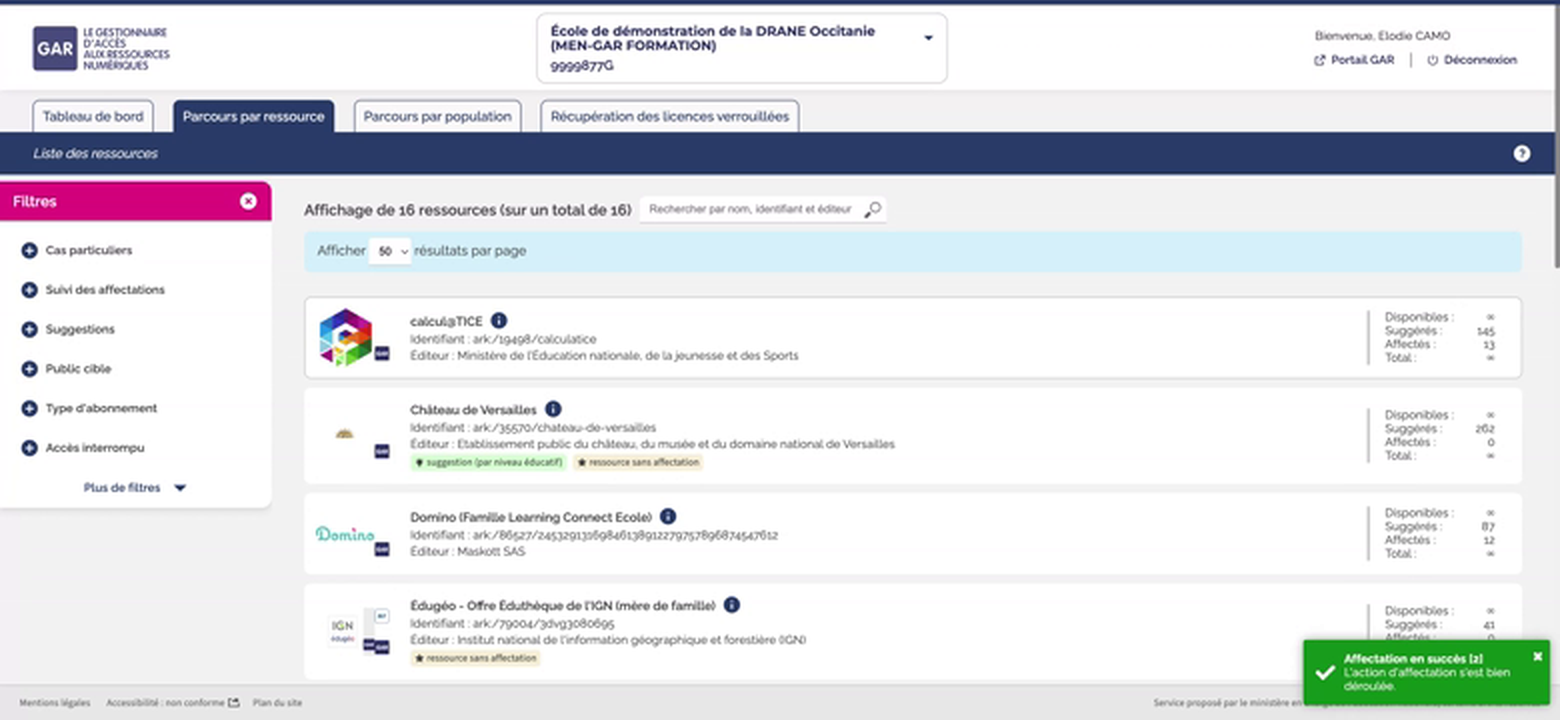Screen dimensions: 1560x720
Task: Select the 'Parcours par ressource' tab
Action: point(253,116)
